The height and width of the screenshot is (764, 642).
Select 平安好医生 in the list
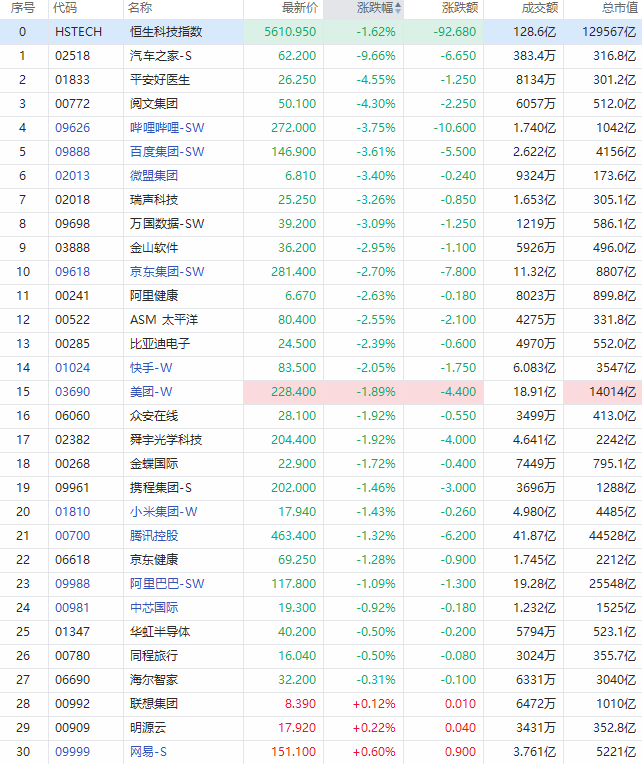click(x=160, y=80)
